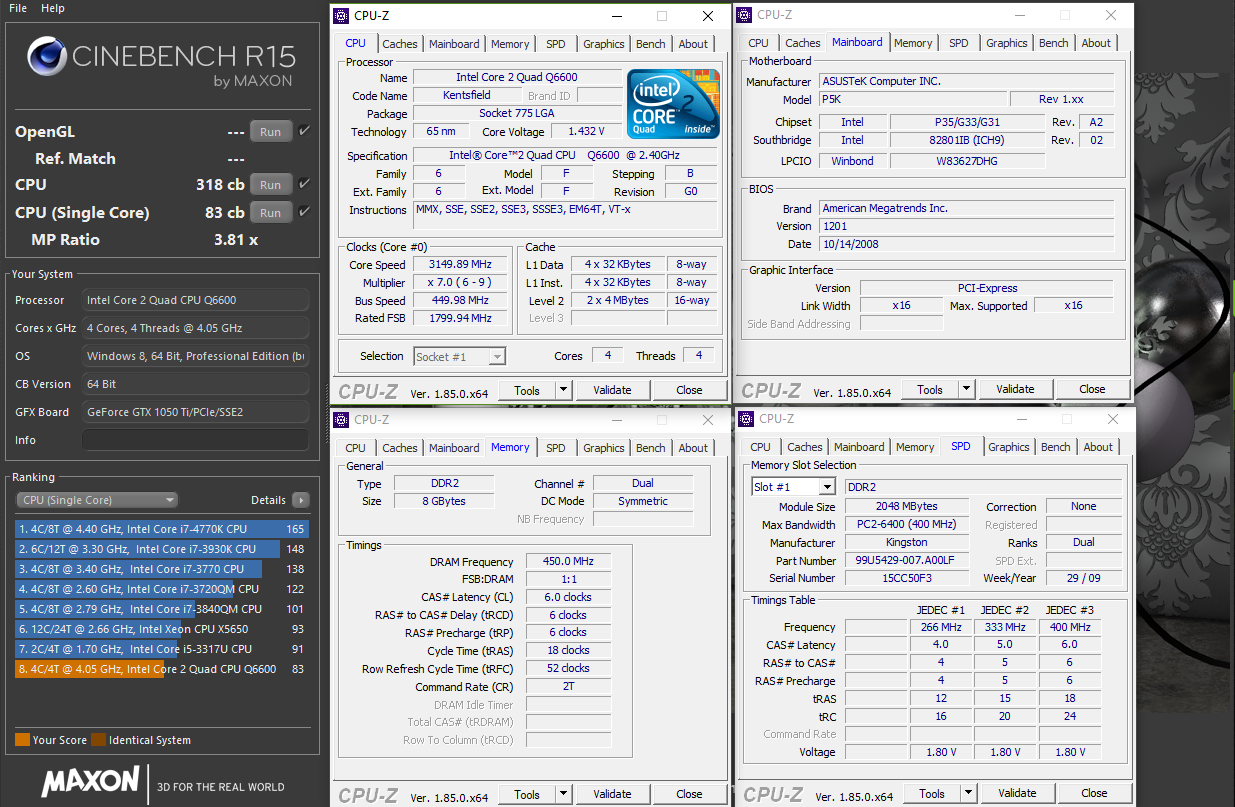This screenshot has height=807, width=1235.
Task: Select ranking entry Intel Core i7-3930K
Action: pos(162,549)
